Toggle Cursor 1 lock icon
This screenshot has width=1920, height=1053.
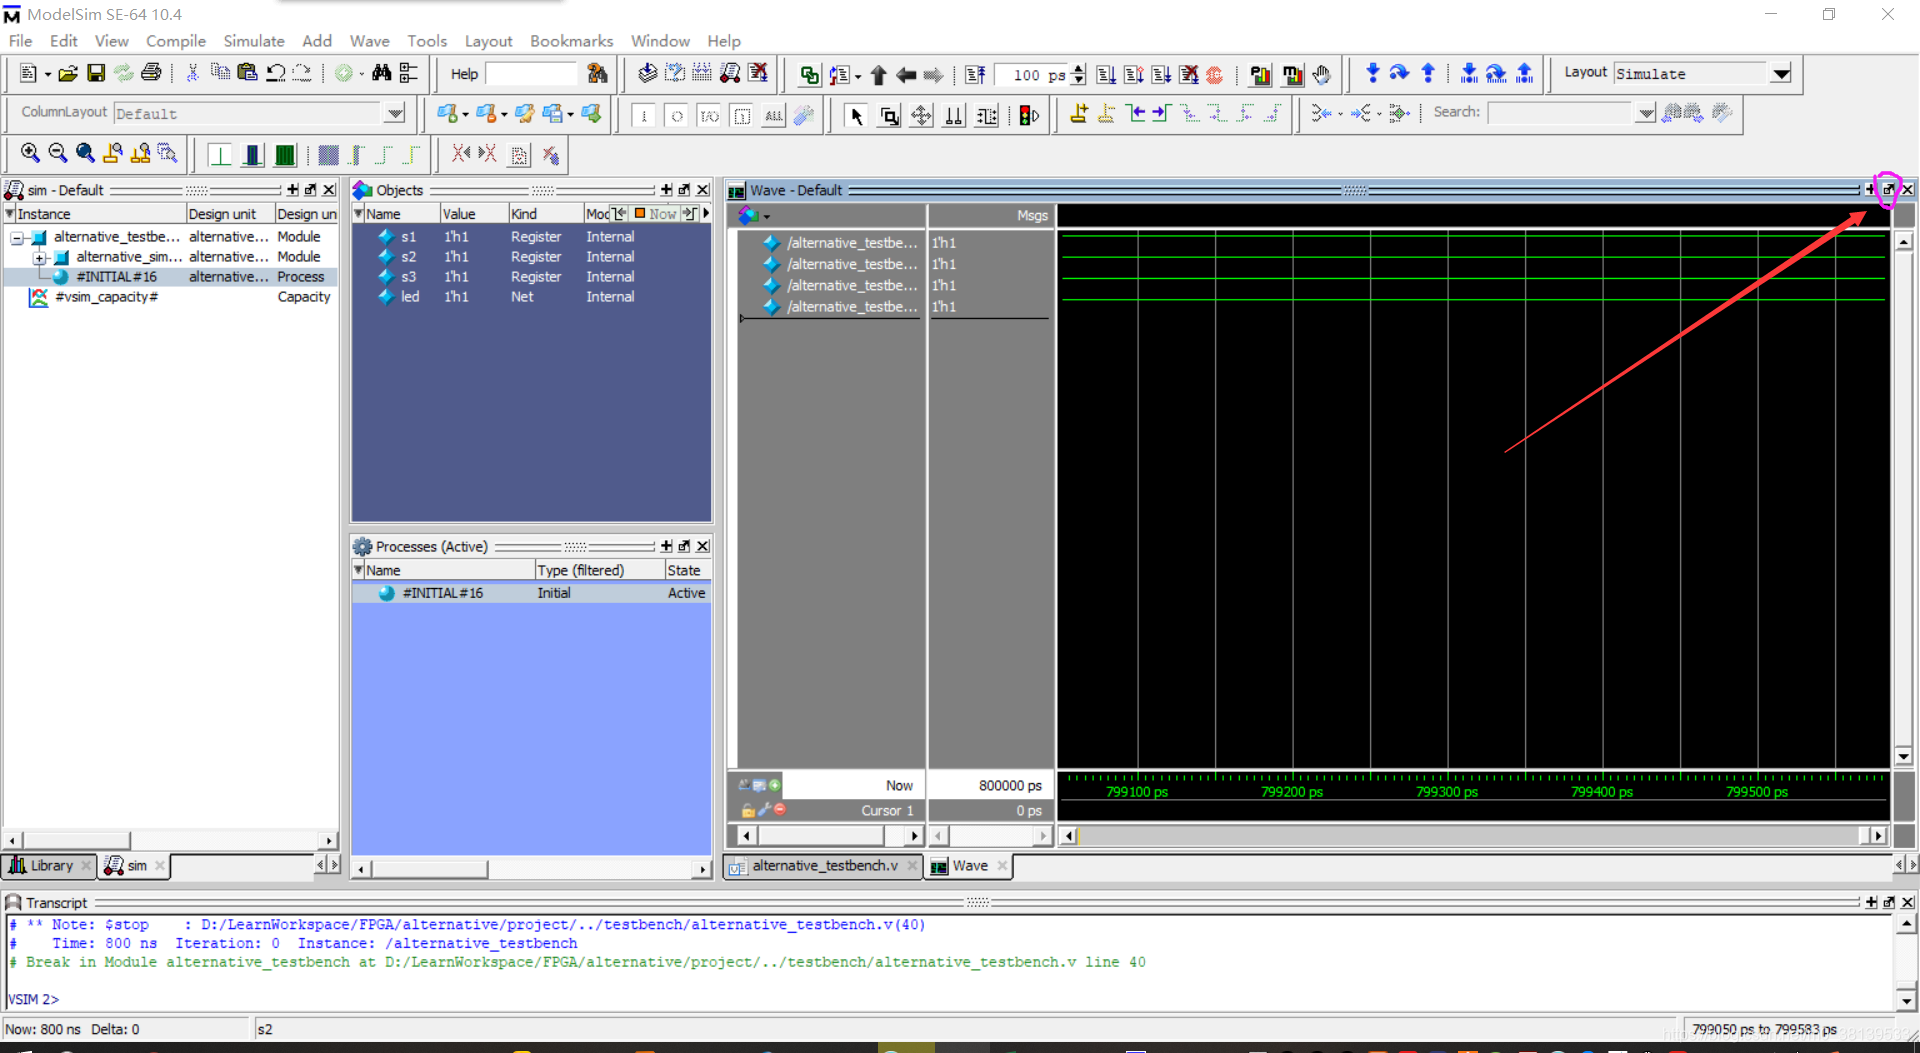coord(747,810)
